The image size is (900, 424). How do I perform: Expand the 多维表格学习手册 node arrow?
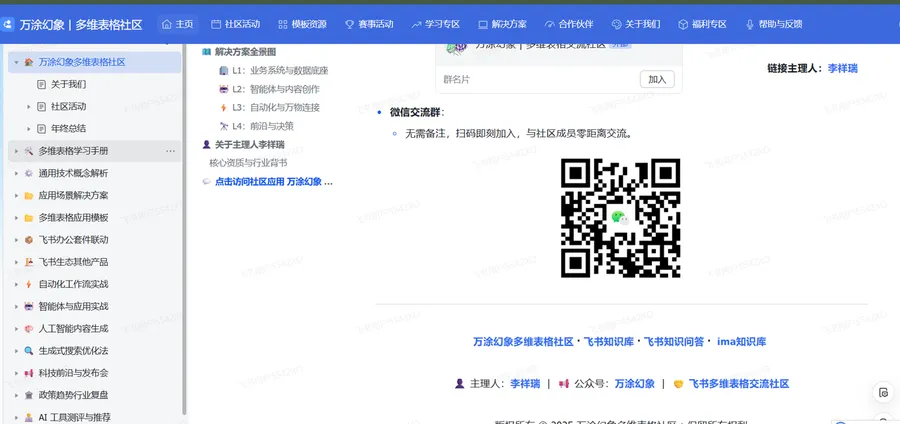point(16,151)
